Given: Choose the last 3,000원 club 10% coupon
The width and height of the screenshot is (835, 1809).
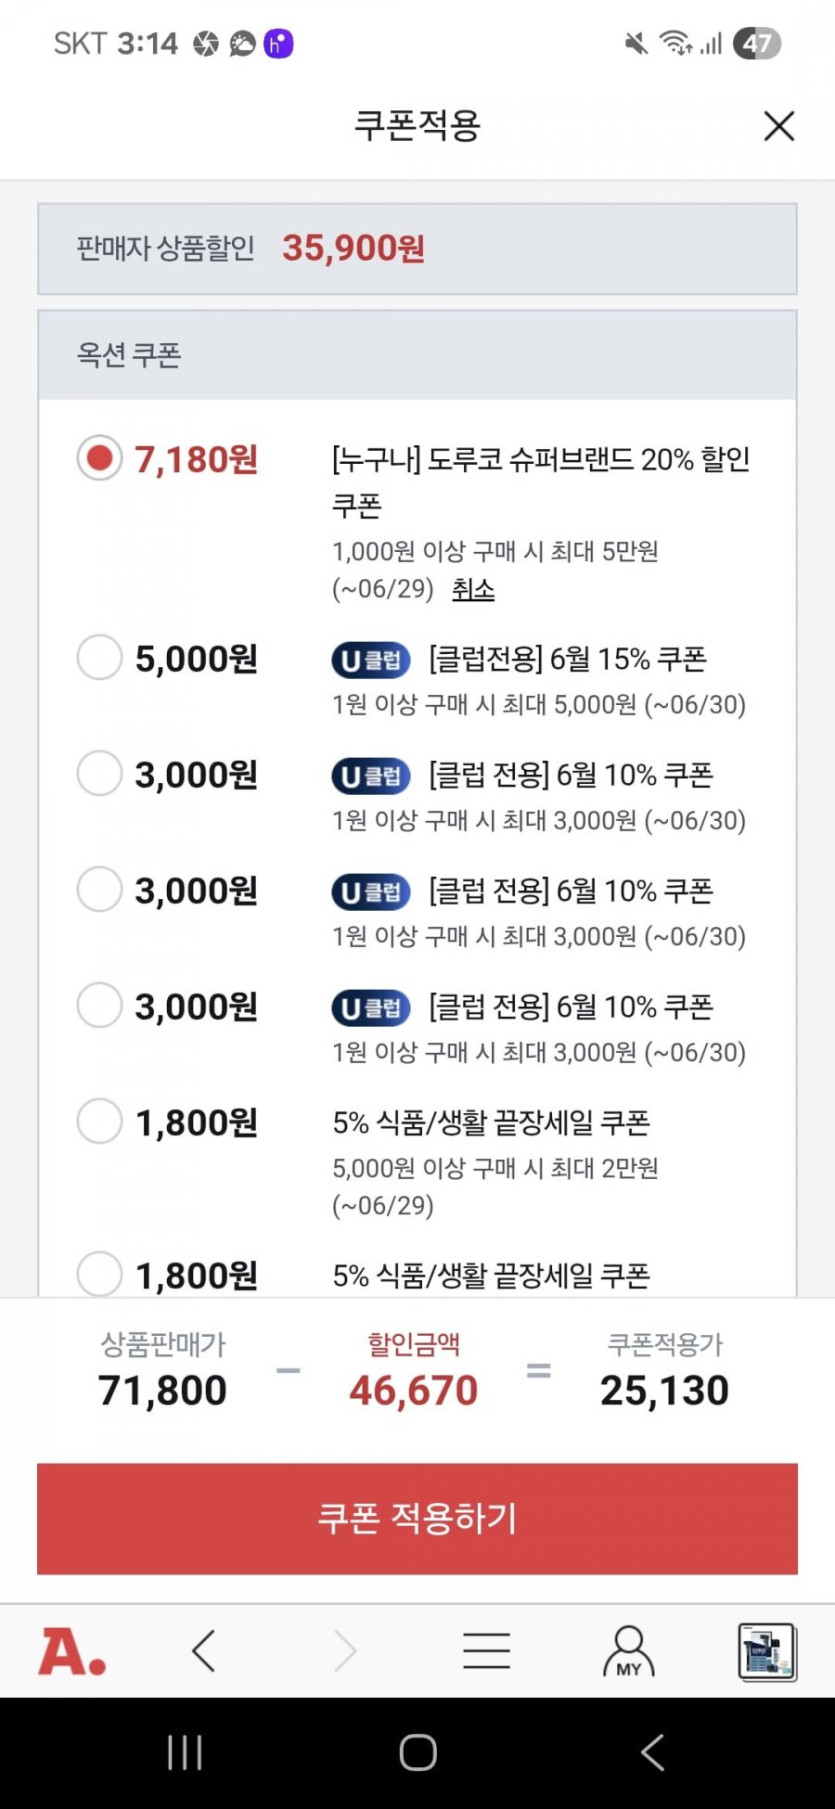Looking at the screenshot, I should pyautogui.click(x=100, y=1005).
